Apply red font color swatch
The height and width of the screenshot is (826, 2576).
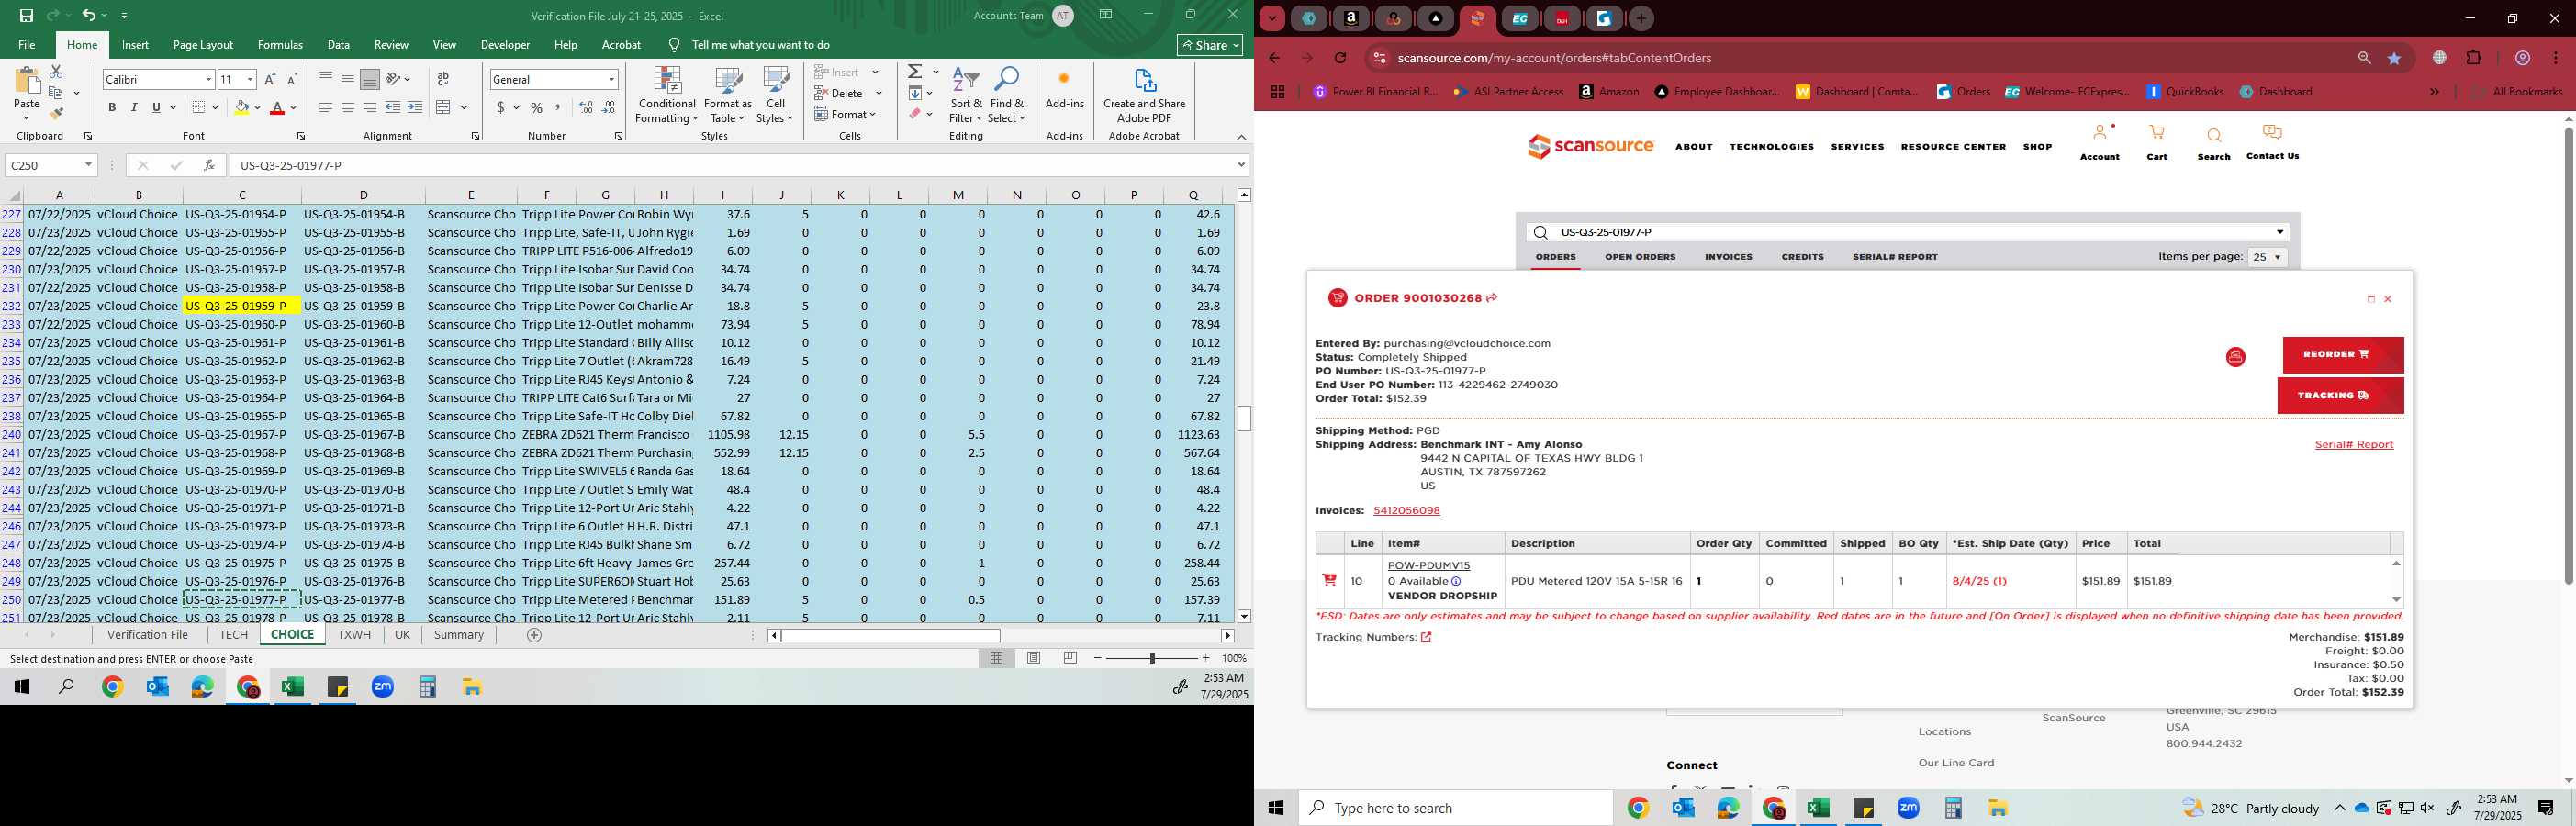(278, 107)
